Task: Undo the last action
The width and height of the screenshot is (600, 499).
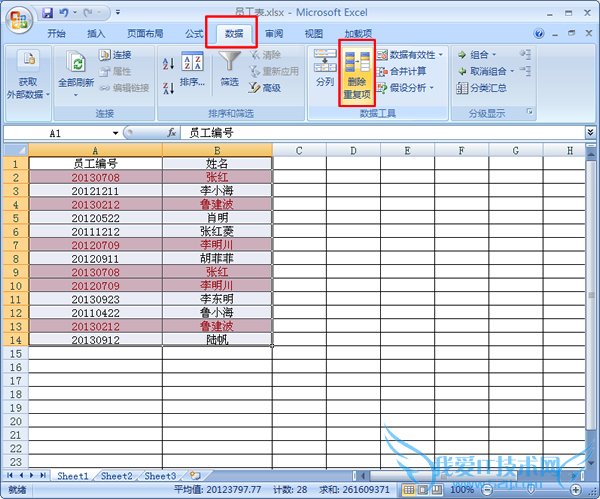Action: click(64, 13)
